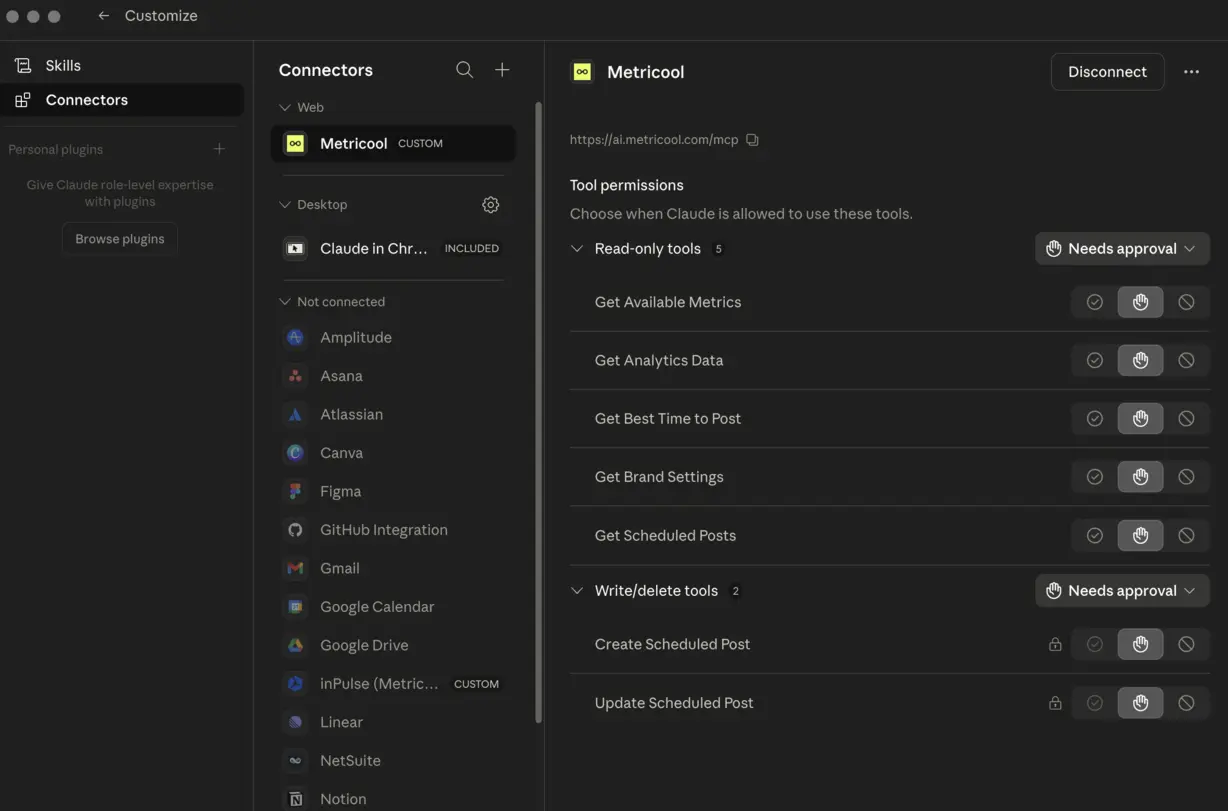Image resolution: width=1228 pixels, height=811 pixels.
Task: Open Connectors in the sidebar
Action: (122, 100)
